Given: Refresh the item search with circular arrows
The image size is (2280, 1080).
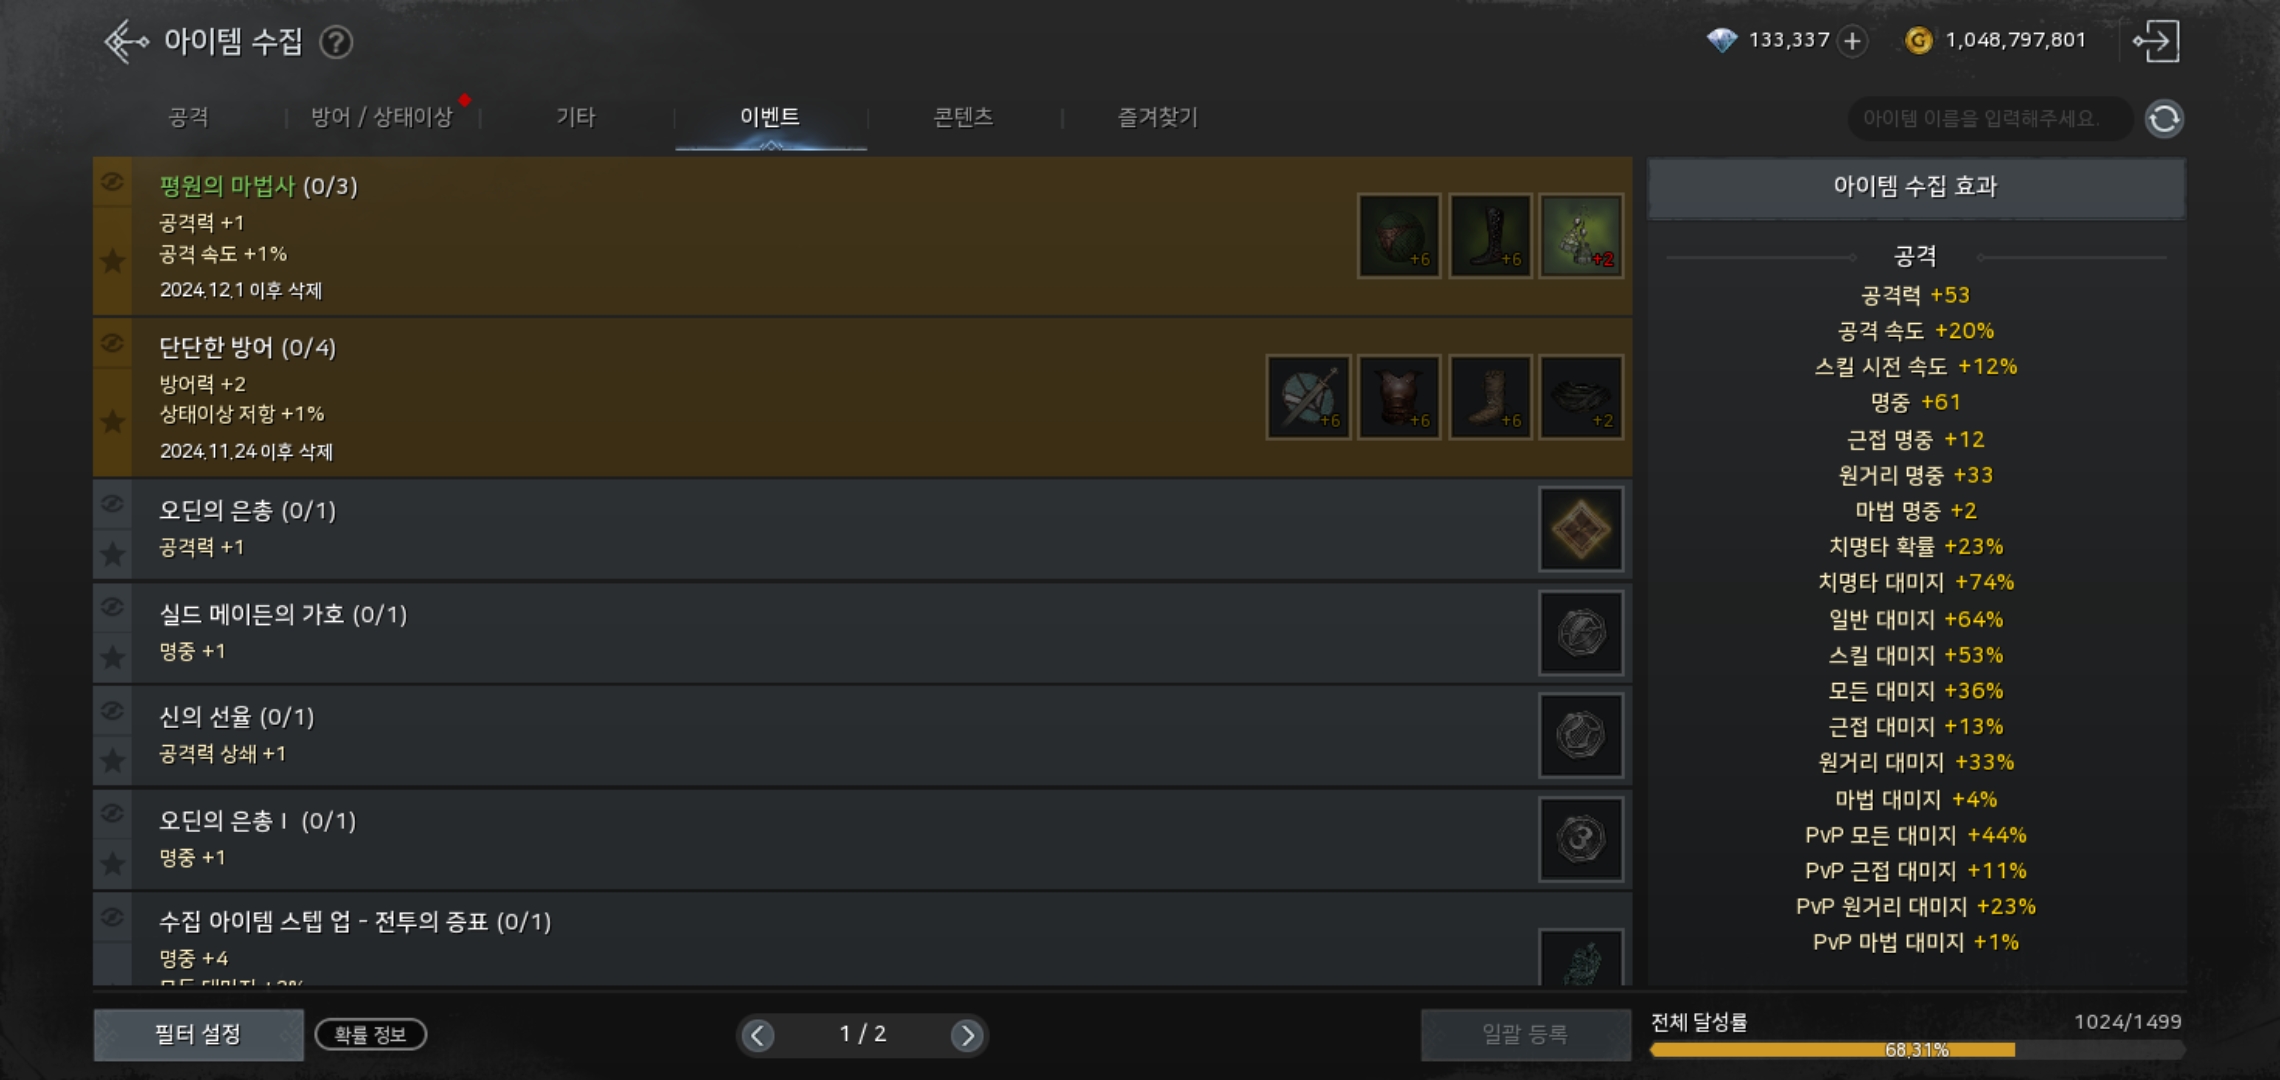Looking at the screenshot, I should point(2164,119).
